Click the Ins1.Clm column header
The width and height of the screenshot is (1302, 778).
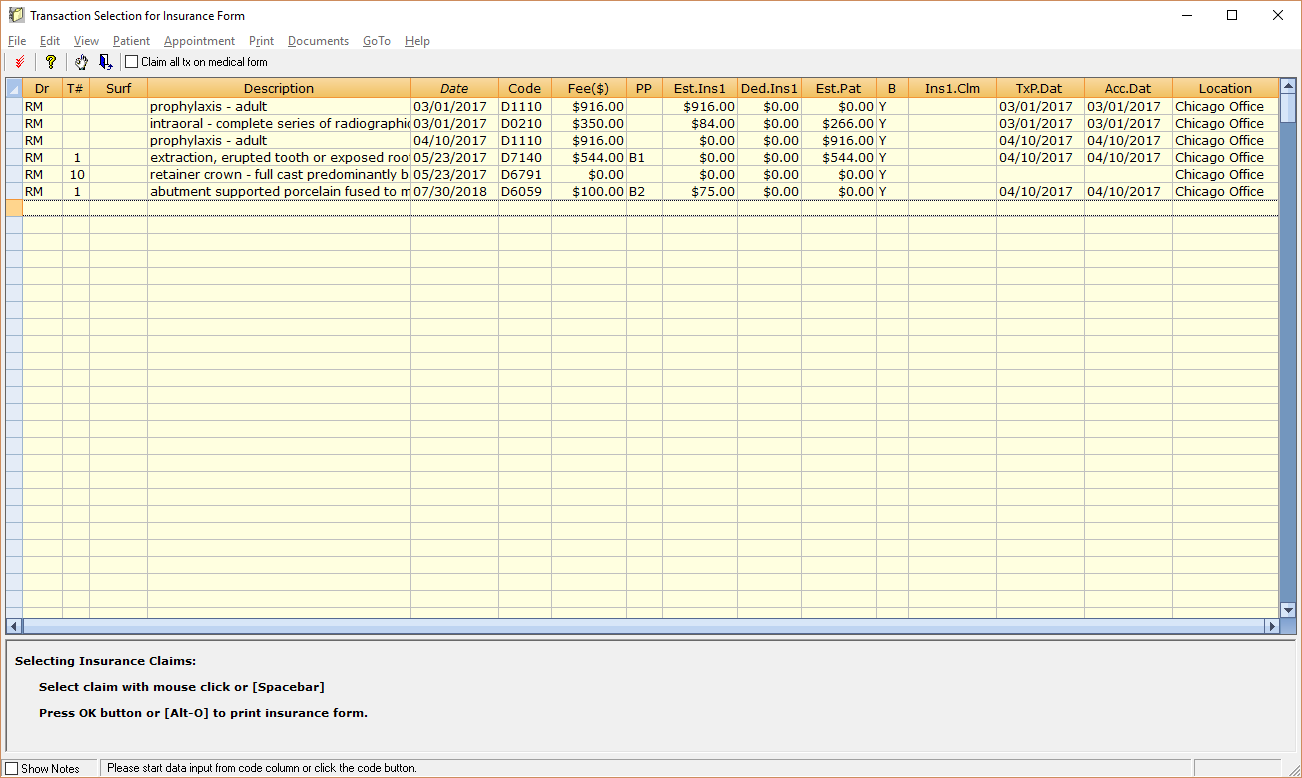(x=952, y=88)
